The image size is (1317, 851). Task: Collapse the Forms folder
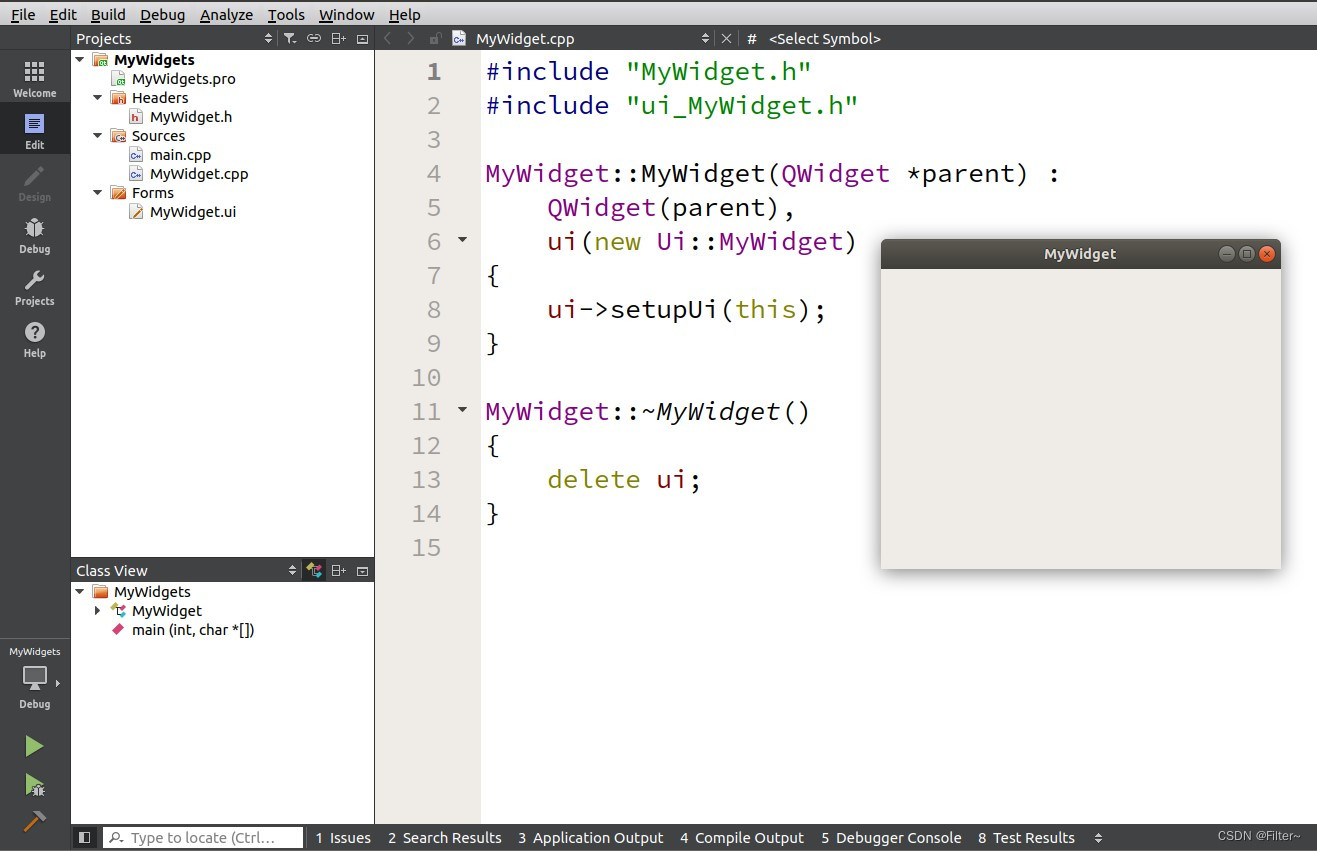coord(98,193)
